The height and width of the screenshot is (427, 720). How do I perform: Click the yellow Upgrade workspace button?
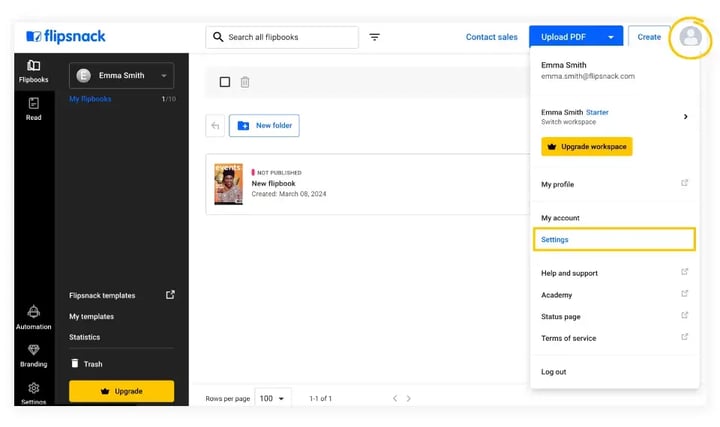click(586, 146)
